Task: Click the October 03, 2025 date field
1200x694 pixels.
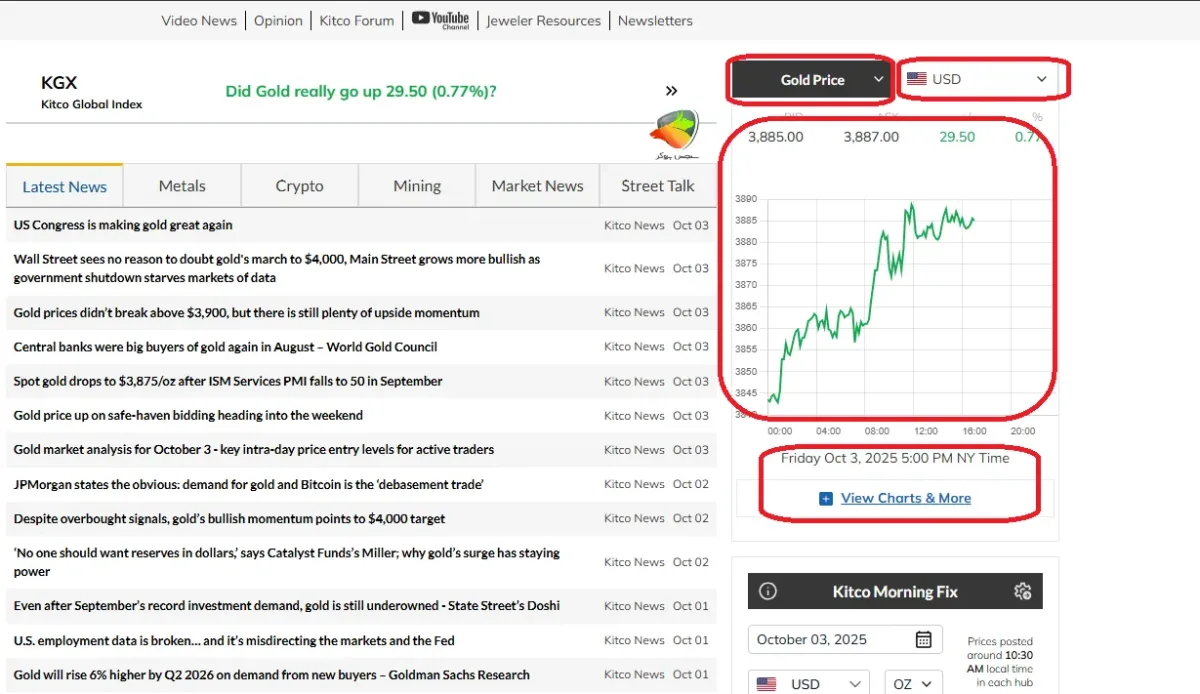Action: pyautogui.click(x=844, y=640)
